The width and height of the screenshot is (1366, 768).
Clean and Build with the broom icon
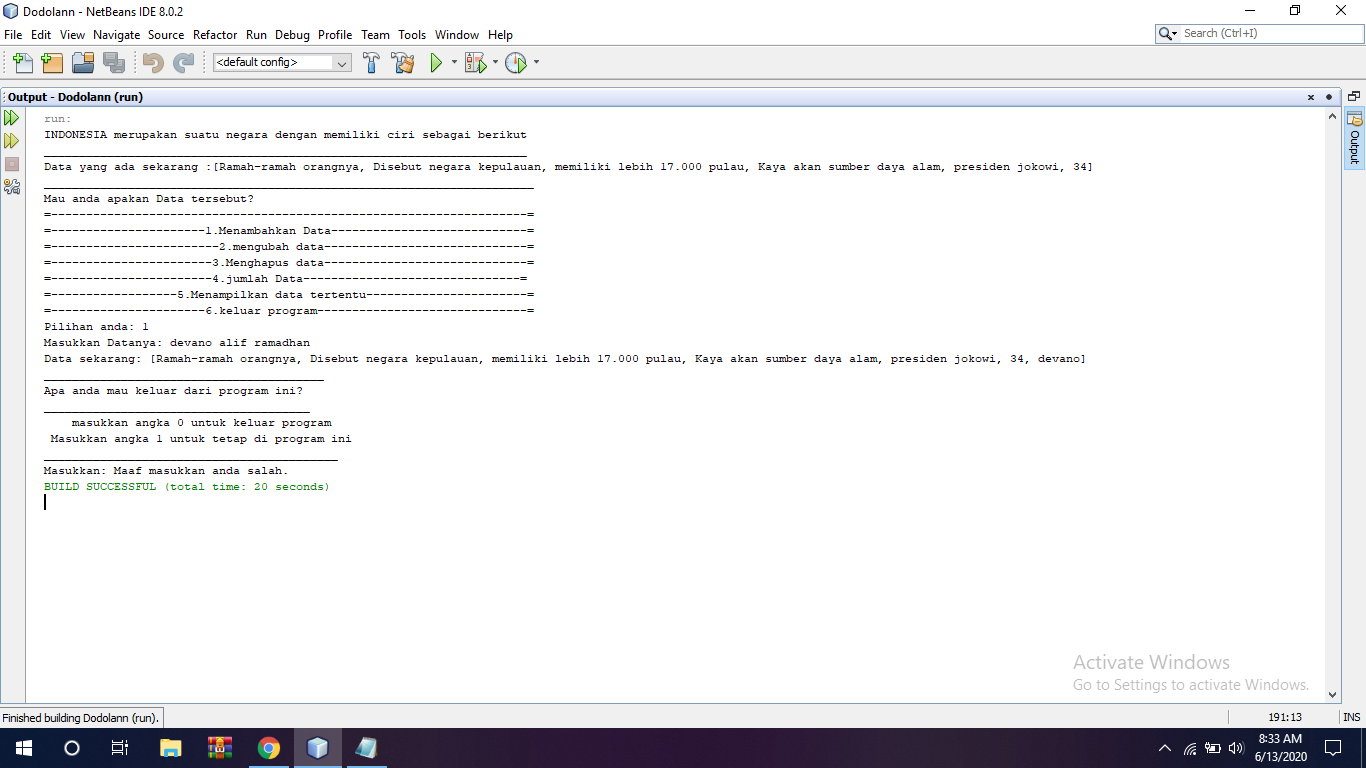(402, 62)
